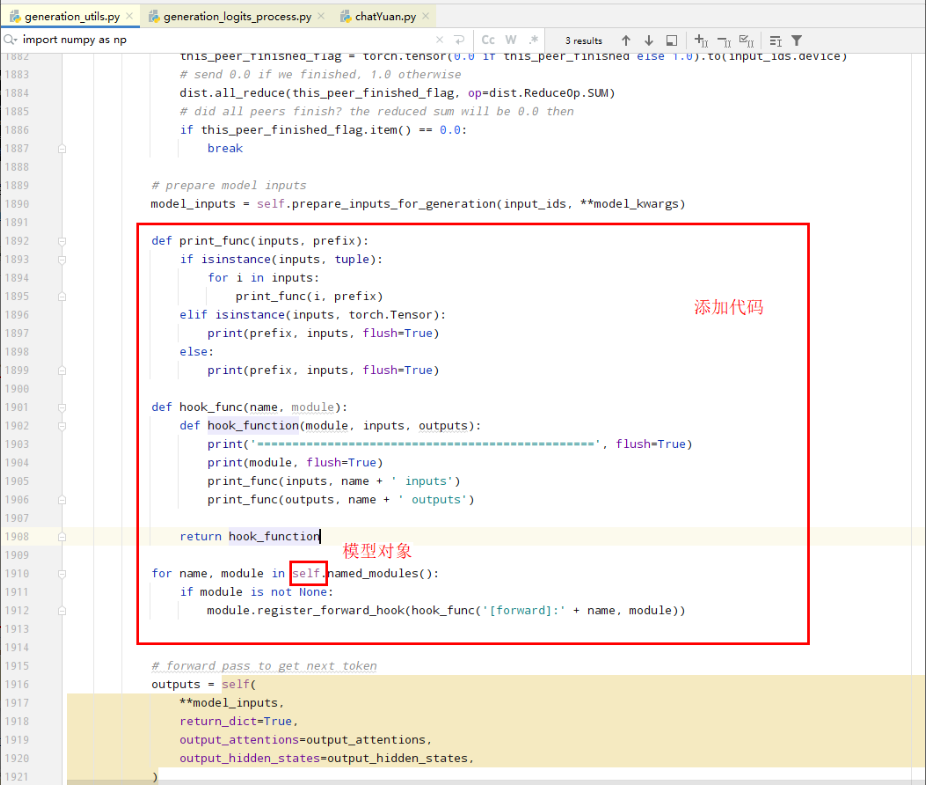Focus the find input 'import numpy as np'
Screen dimensions: 926x785
[227, 40]
